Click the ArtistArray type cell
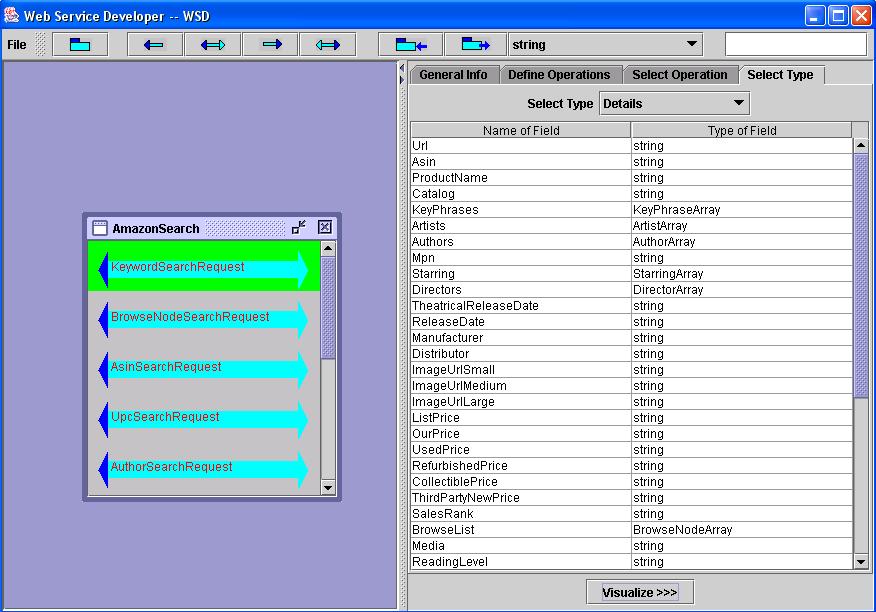 (741, 226)
